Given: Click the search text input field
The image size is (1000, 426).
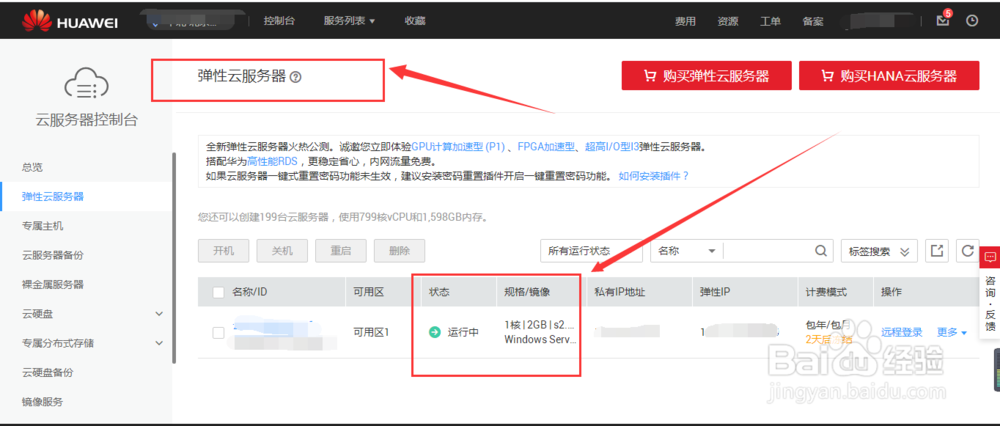Looking at the screenshot, I should (768, 251).
